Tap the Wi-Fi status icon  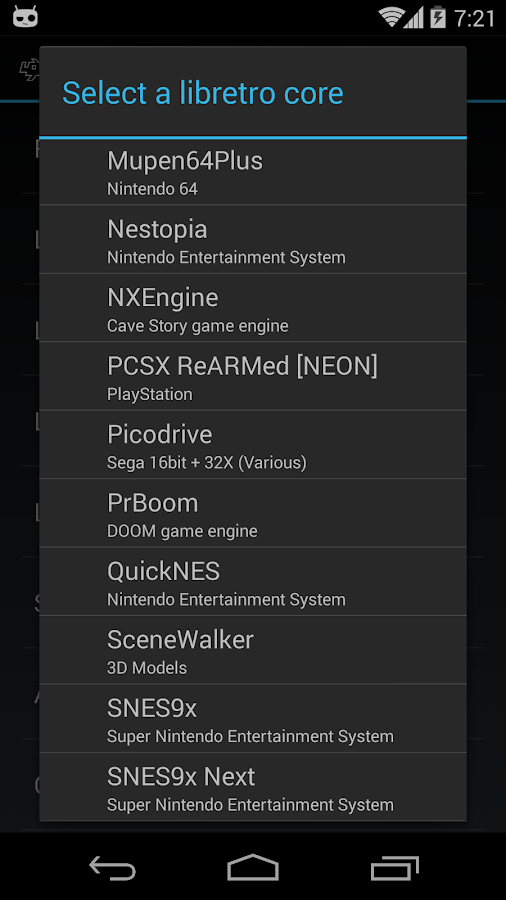point(391,17)
